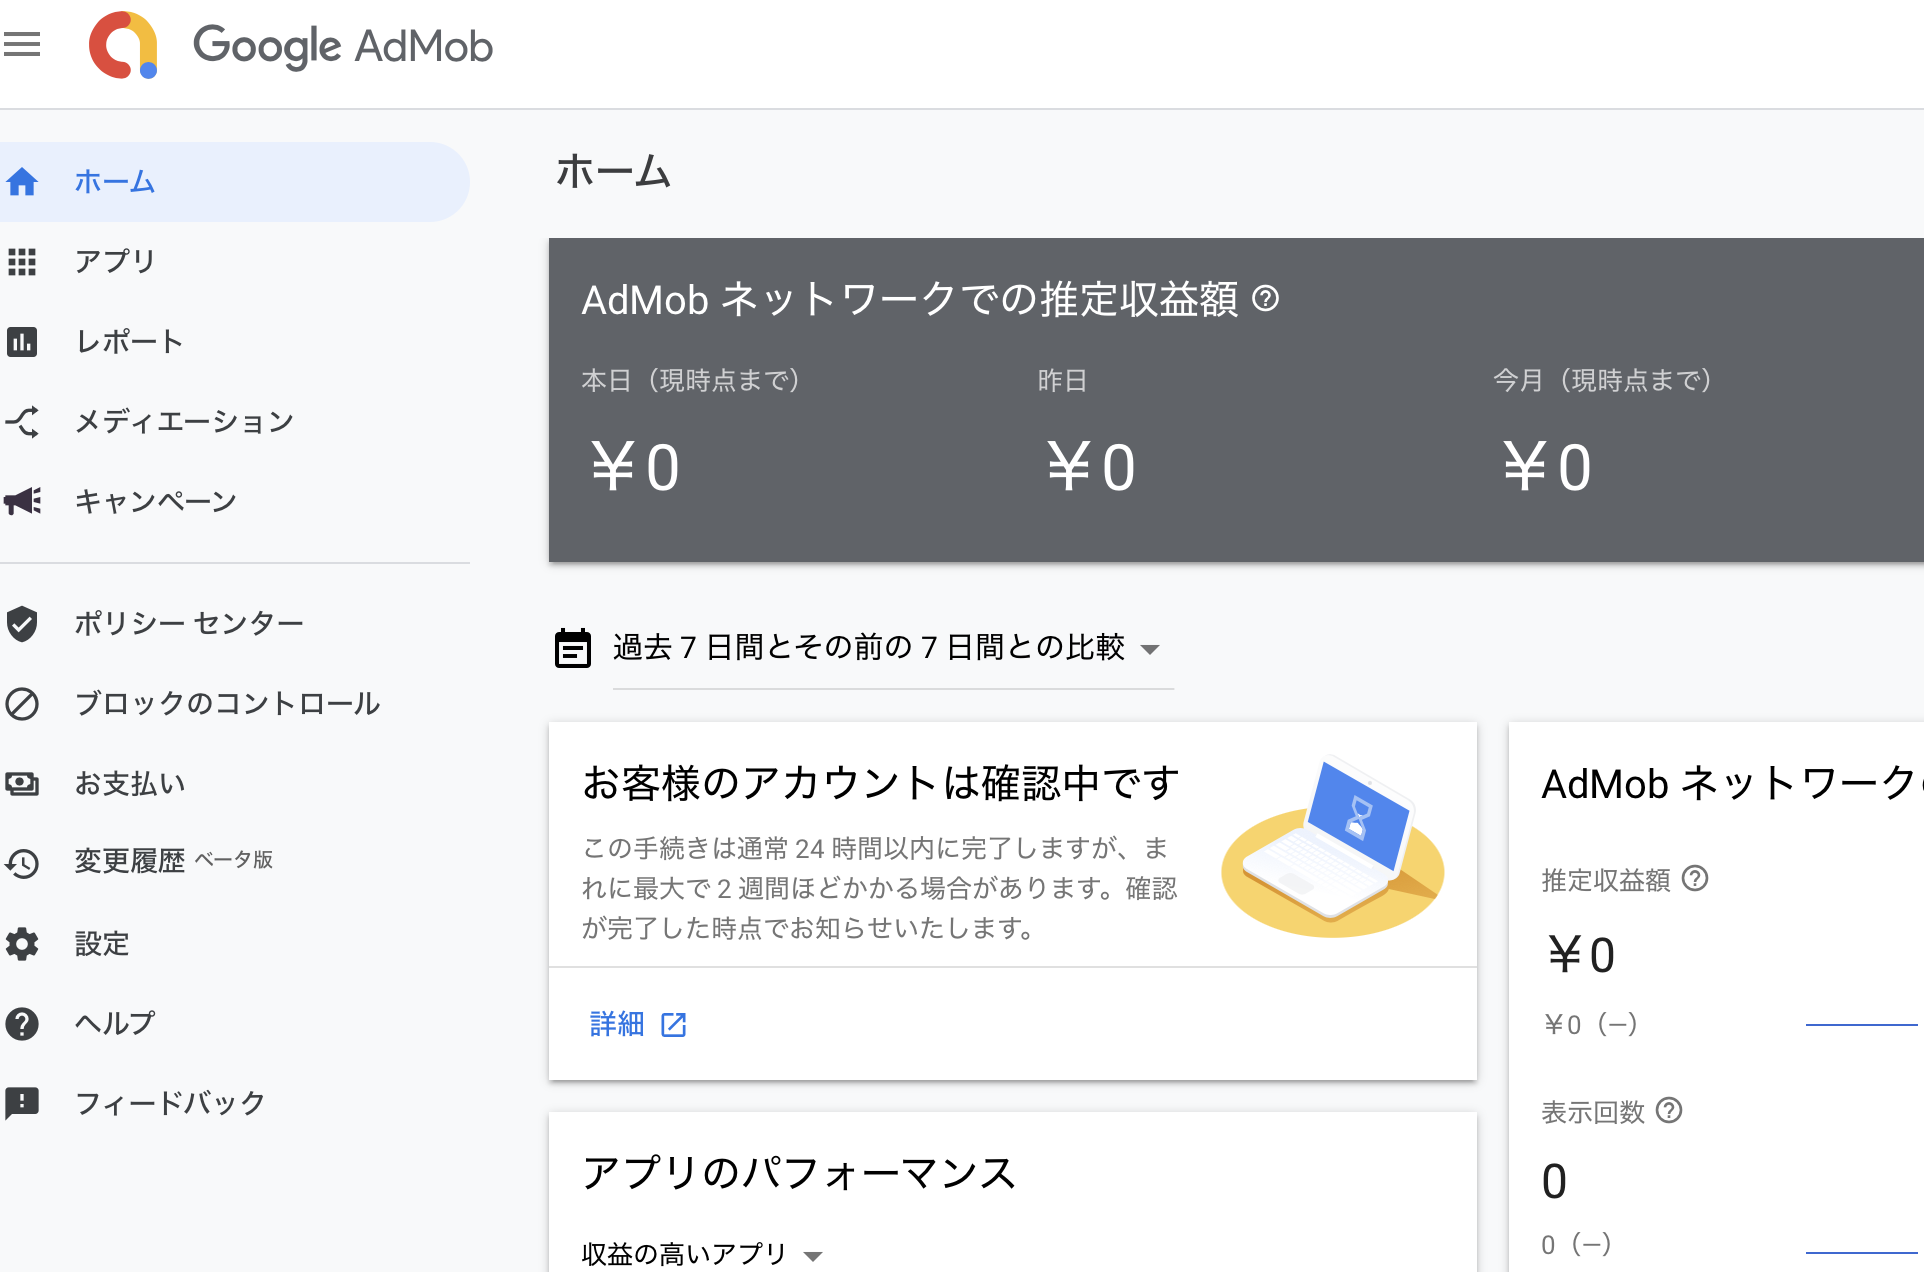The image size is (1924, 1272).
Task: Click the Home house icon in sidebar
Action: [22, 182]
